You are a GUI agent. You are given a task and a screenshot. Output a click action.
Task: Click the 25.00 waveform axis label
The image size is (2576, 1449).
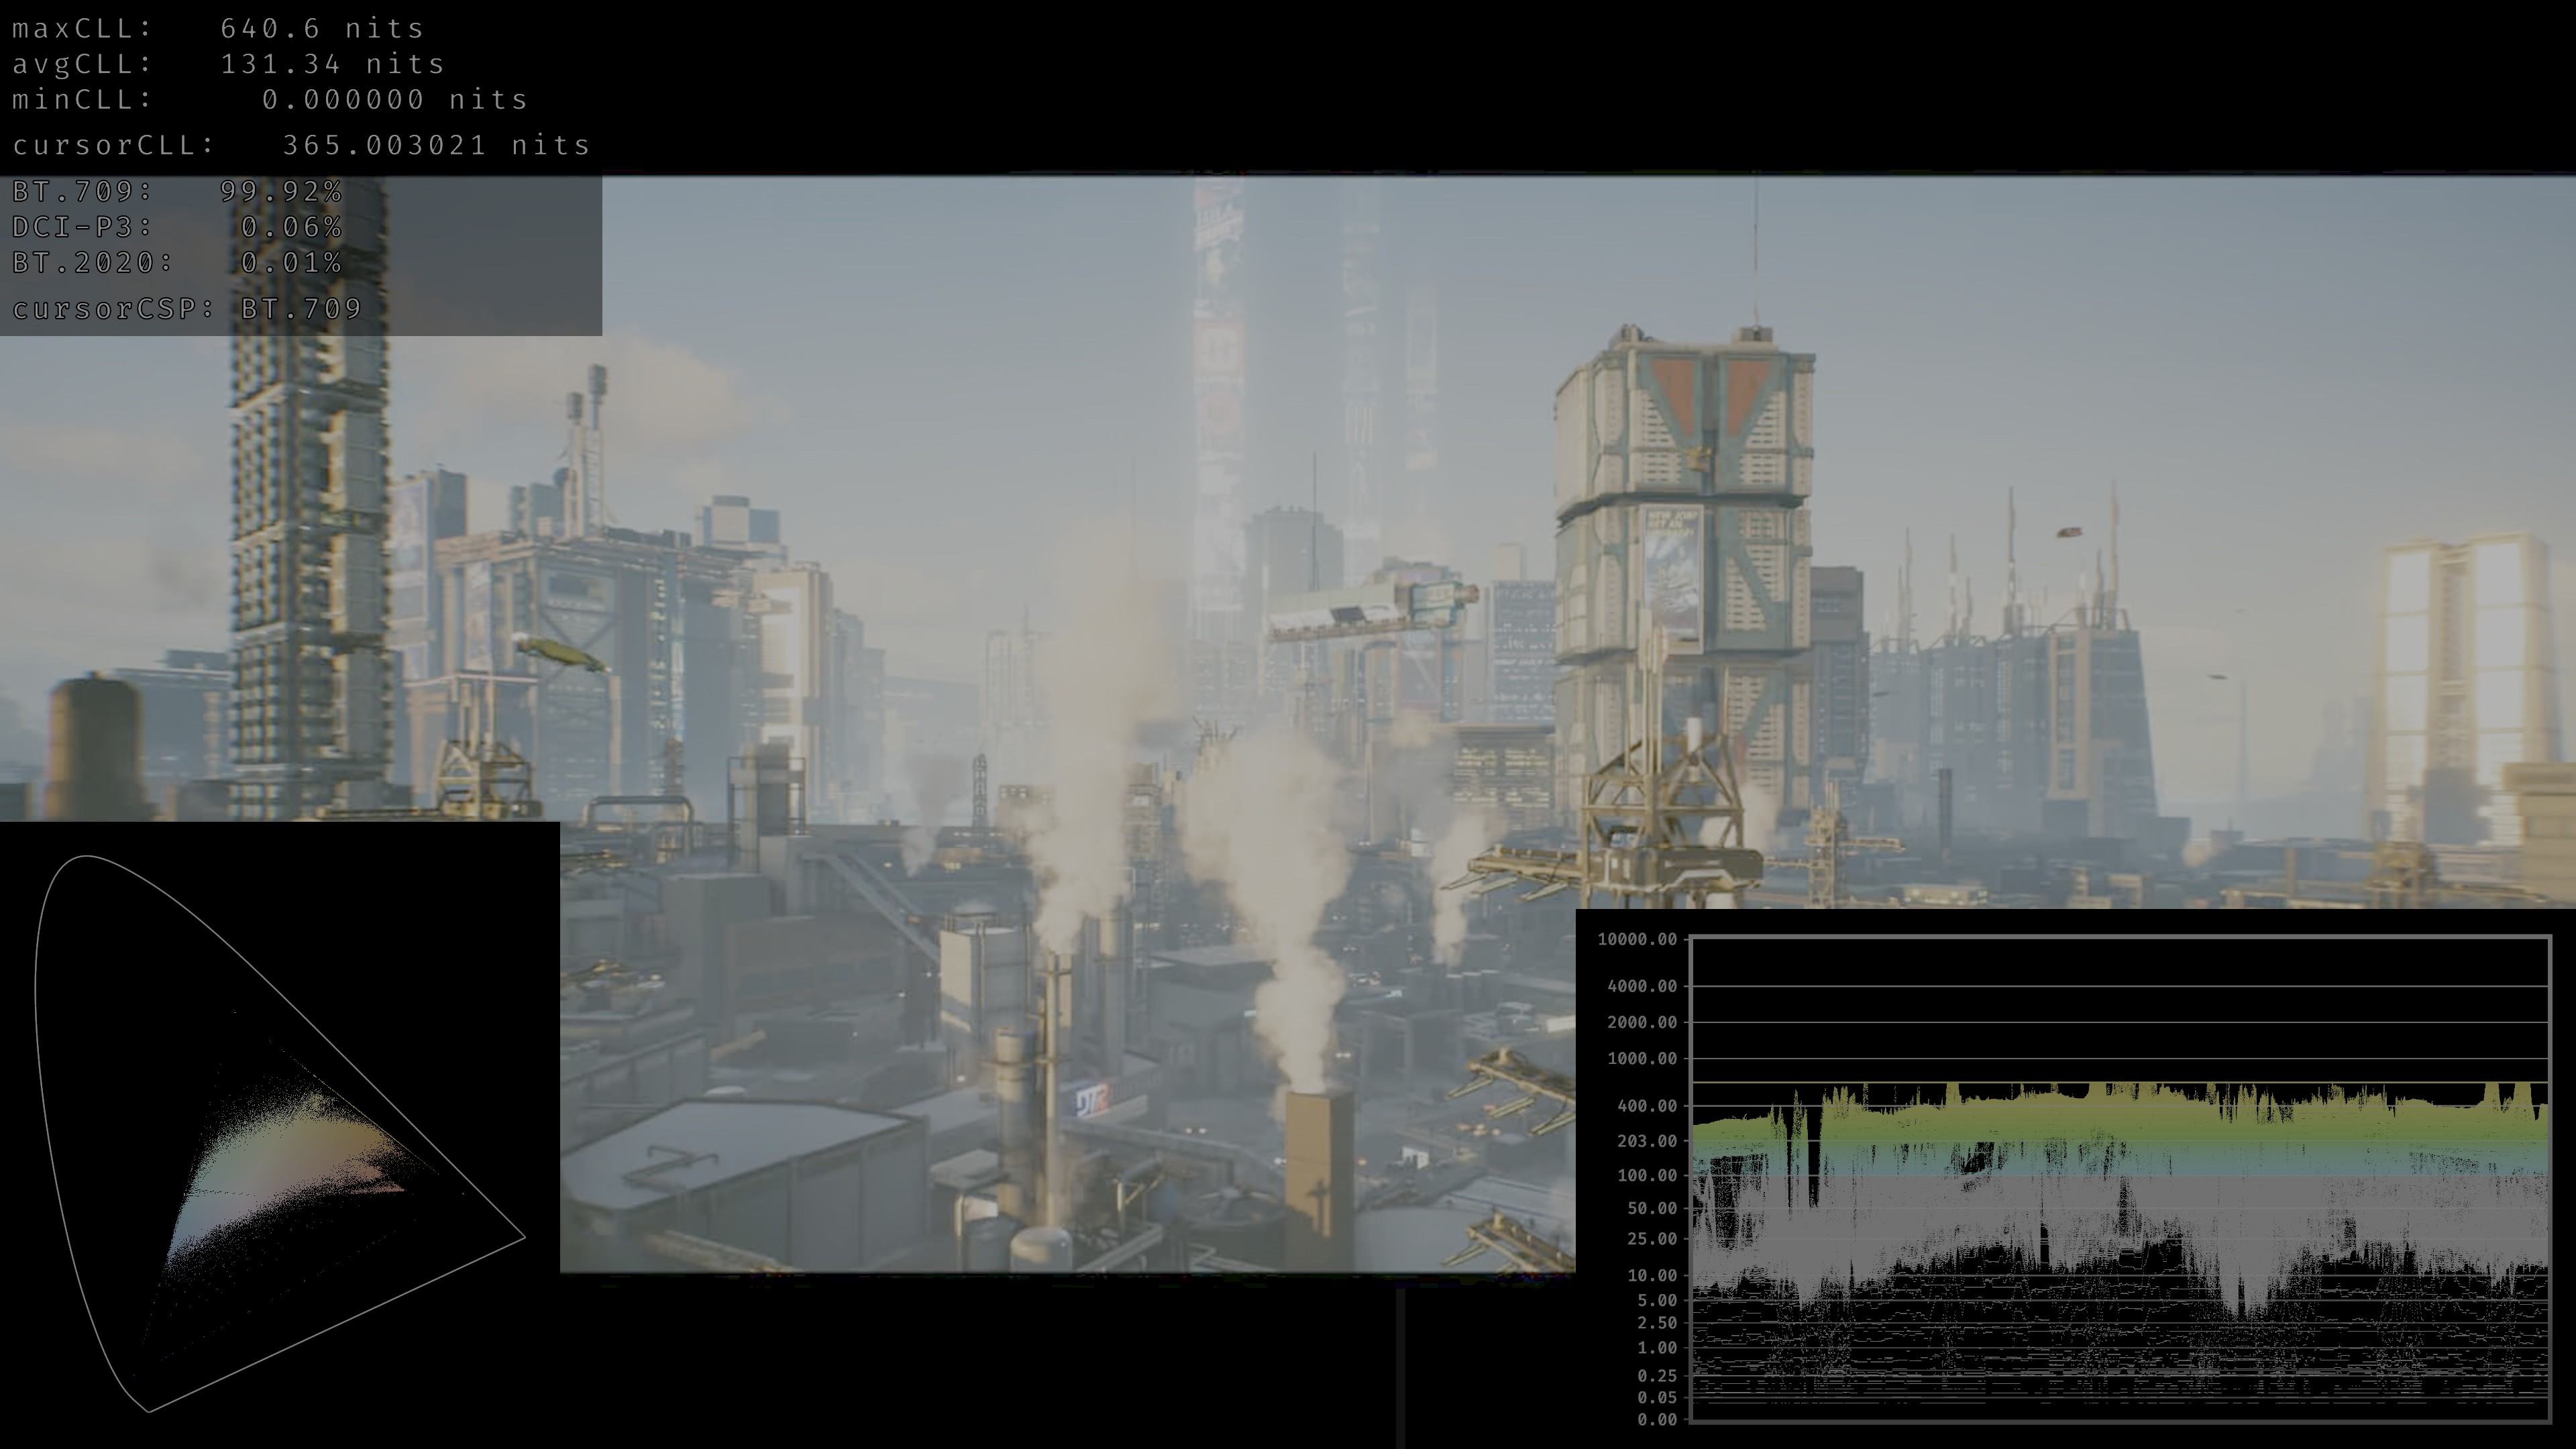pyautogui.click(x=1652, y=1239)
